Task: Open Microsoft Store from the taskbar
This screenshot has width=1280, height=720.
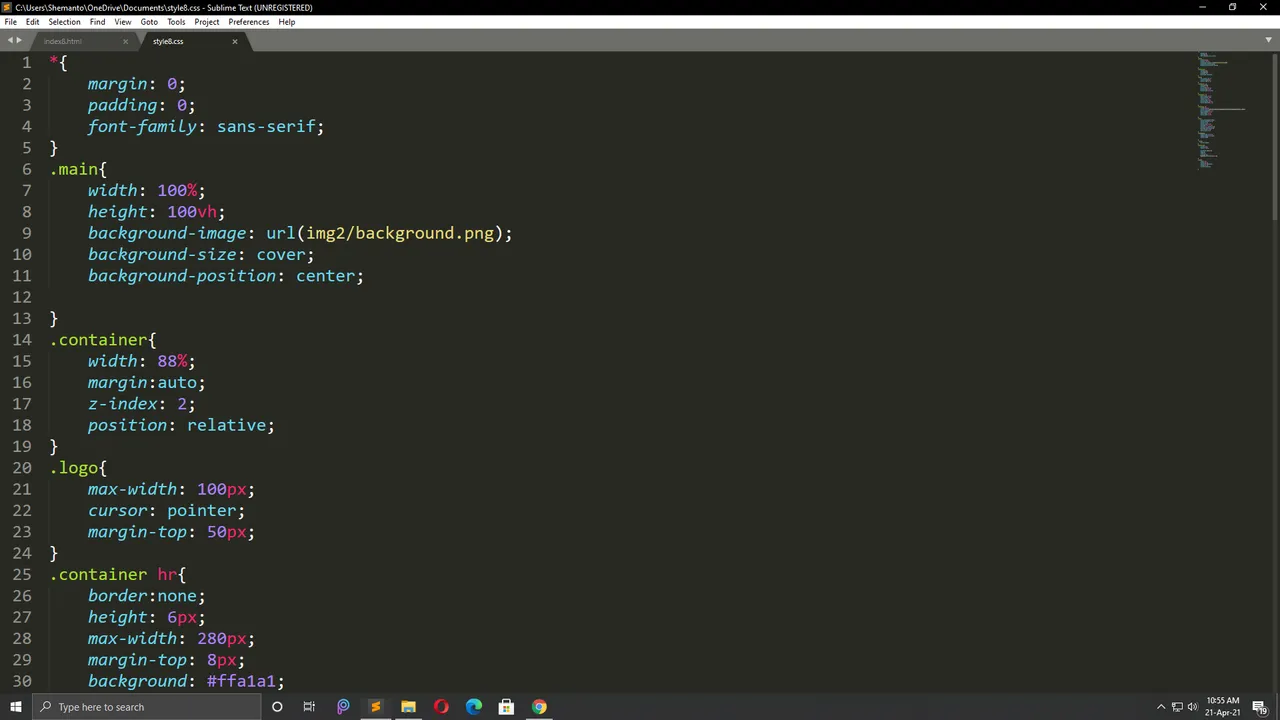Action: click(x=506, y=707)
